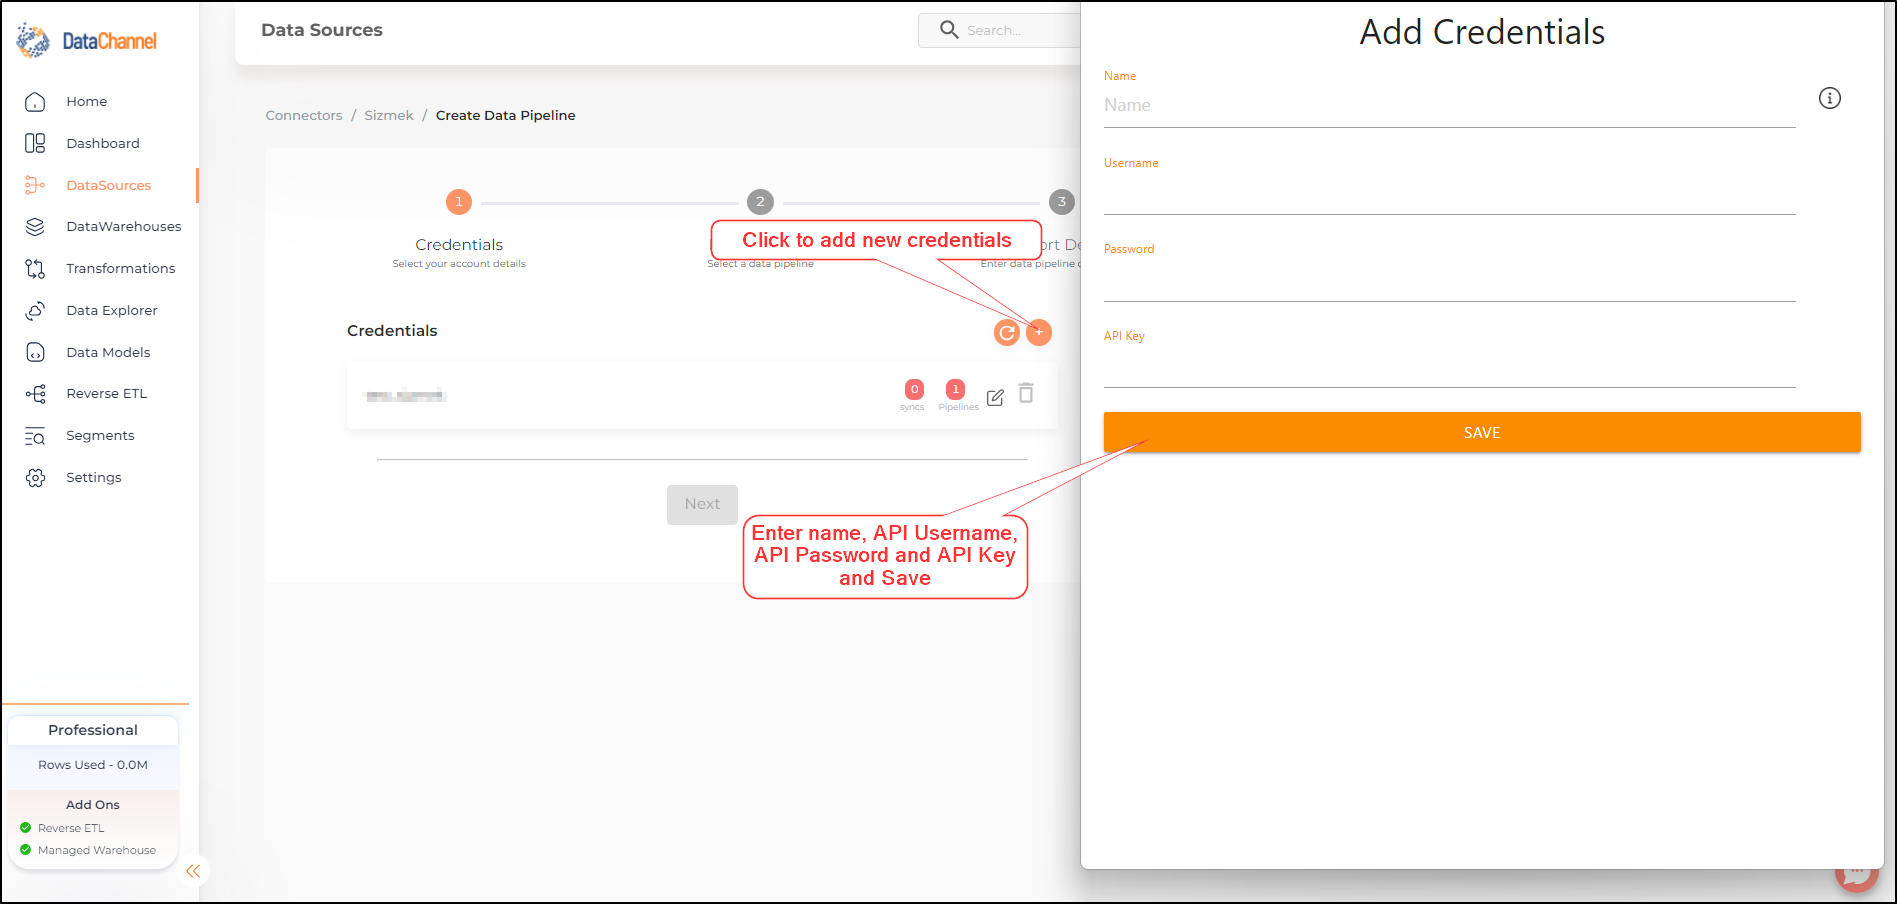Click Create Data Pipeline breadcrumb text
This screenshot has height=904, width=1897.
tap(506, 116)
